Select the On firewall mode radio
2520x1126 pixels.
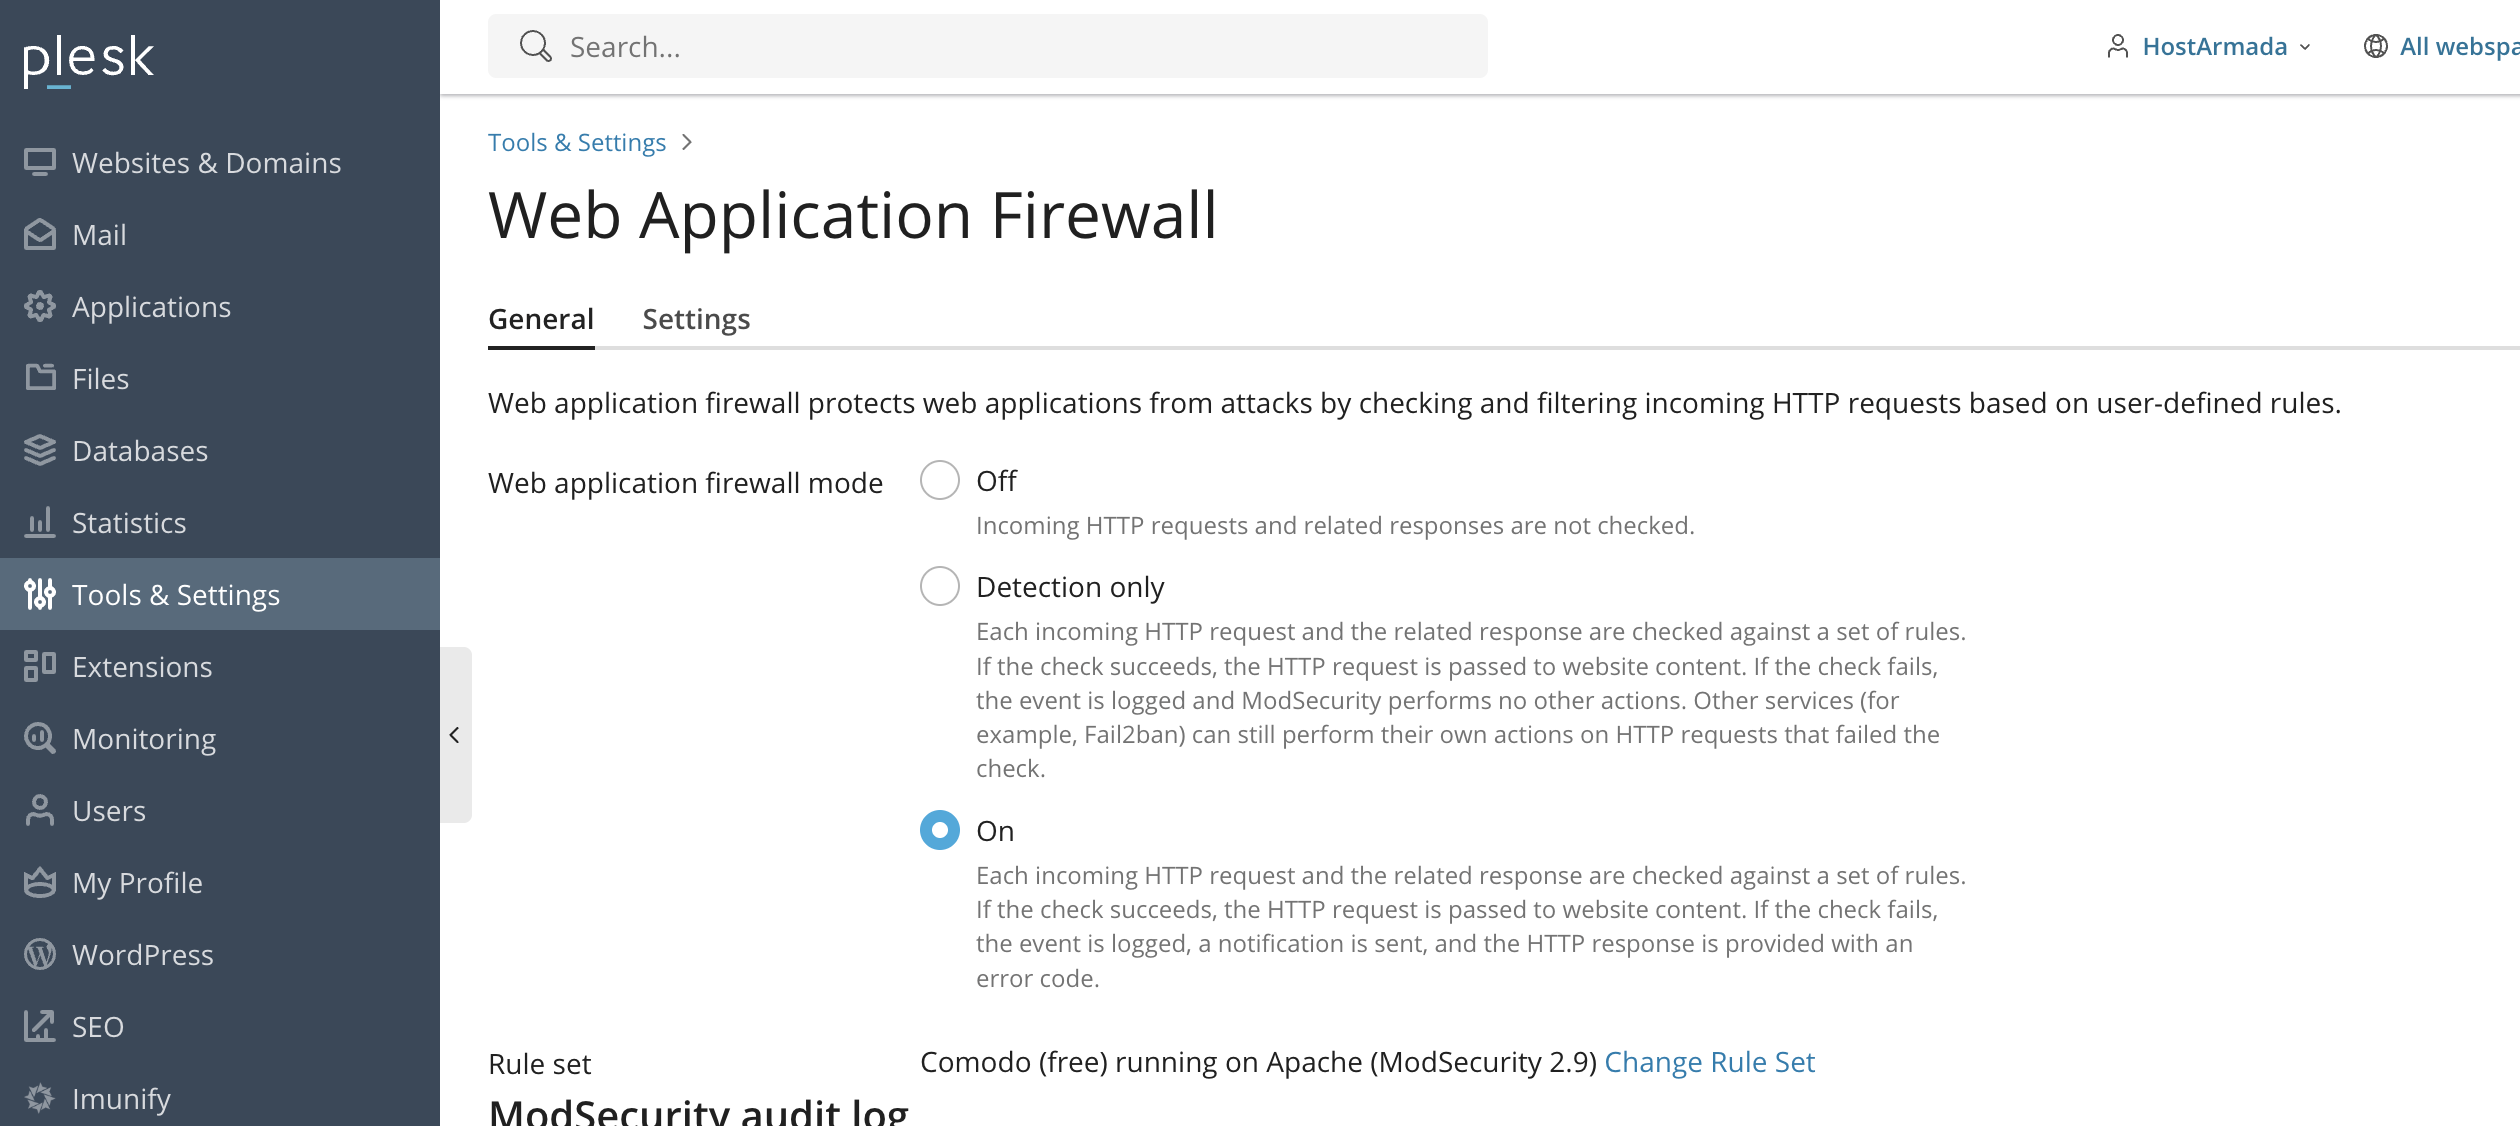coord(940,831)
